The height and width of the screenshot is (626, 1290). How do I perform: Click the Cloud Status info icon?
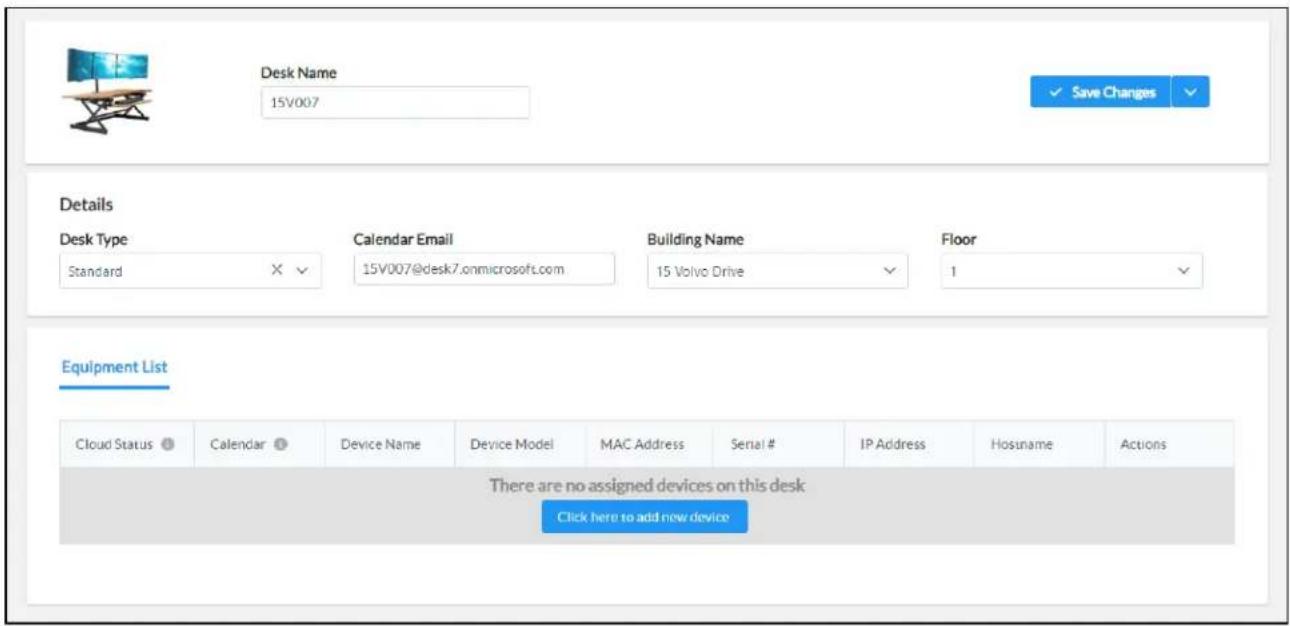[168, 444]
